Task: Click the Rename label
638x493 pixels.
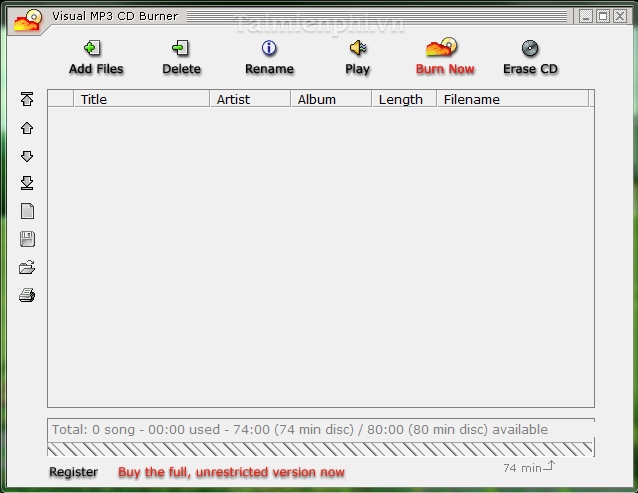Action: click(269, 69)
